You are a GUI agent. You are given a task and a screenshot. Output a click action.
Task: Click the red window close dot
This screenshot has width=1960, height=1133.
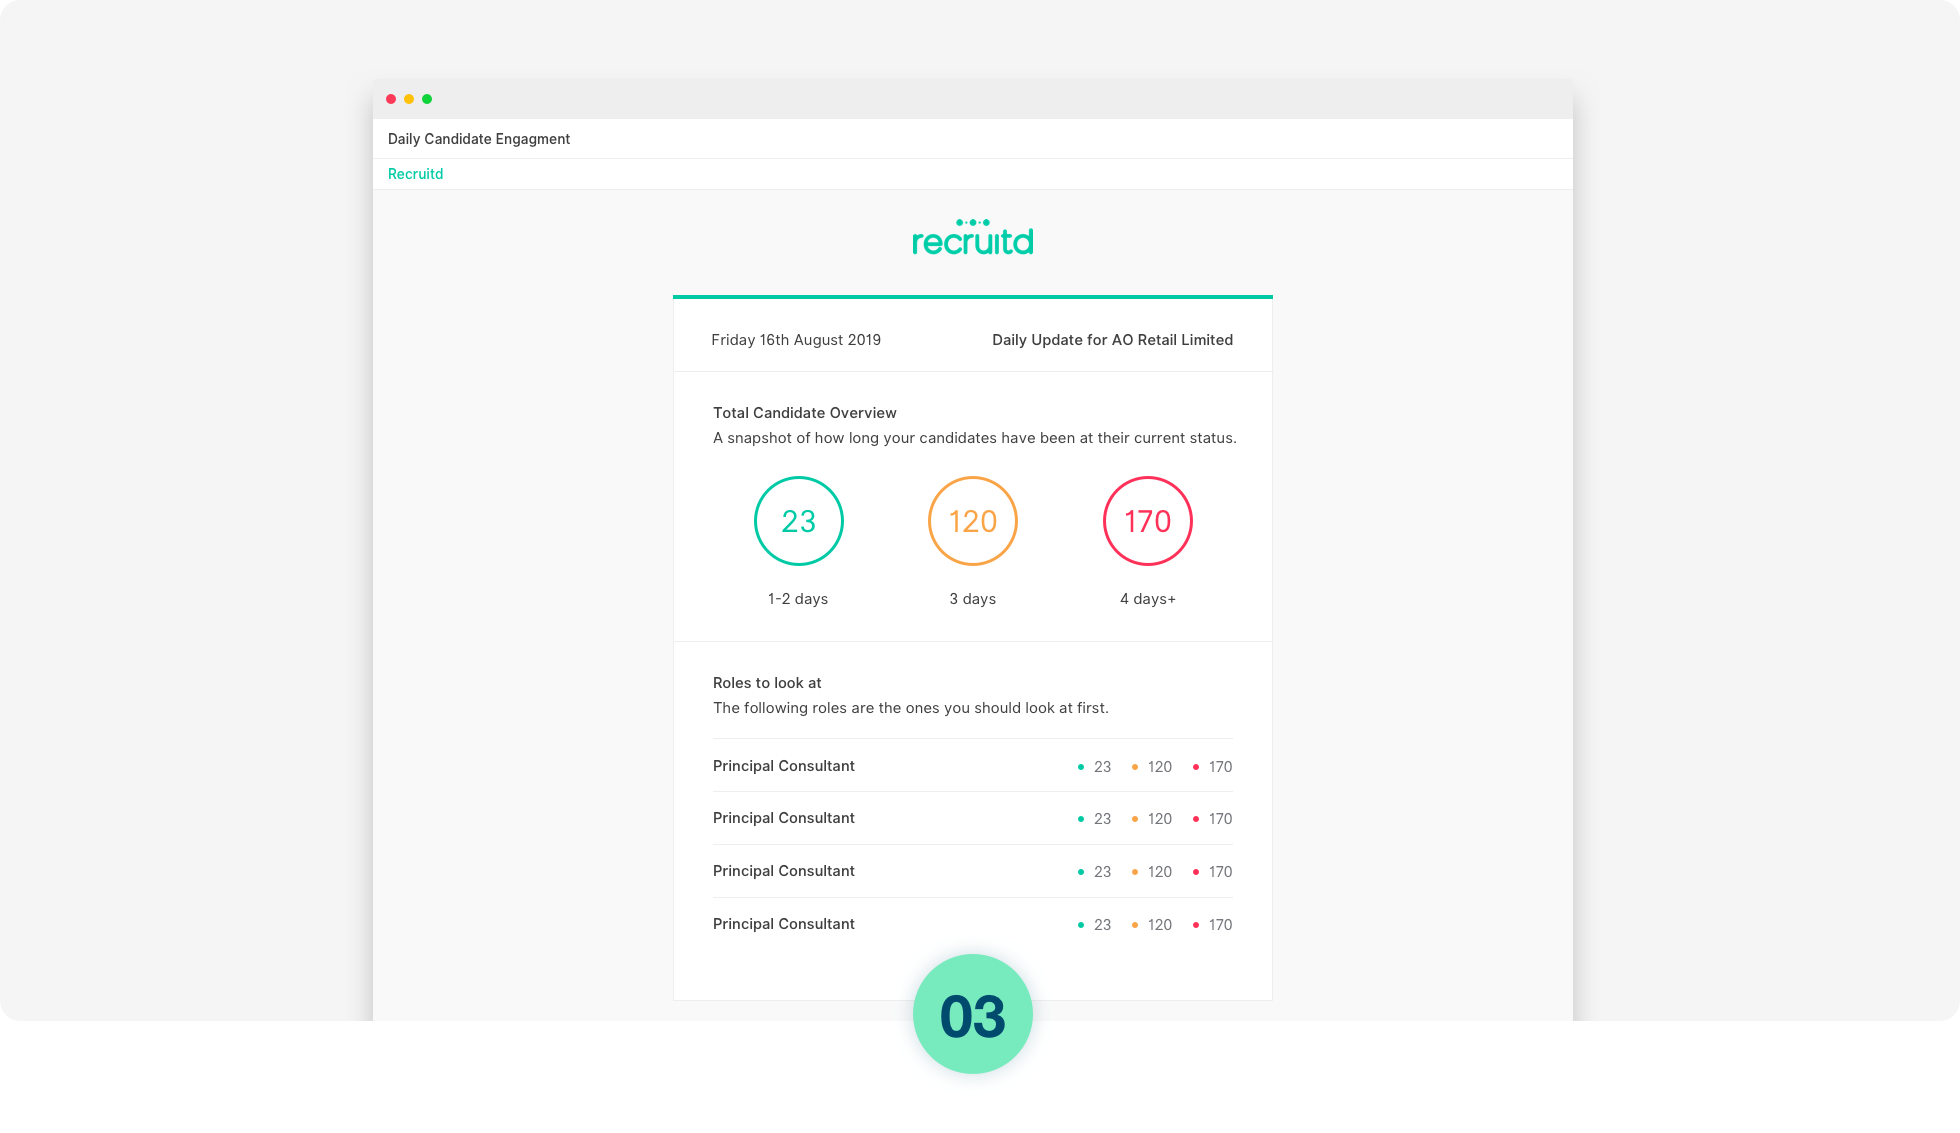391,99
